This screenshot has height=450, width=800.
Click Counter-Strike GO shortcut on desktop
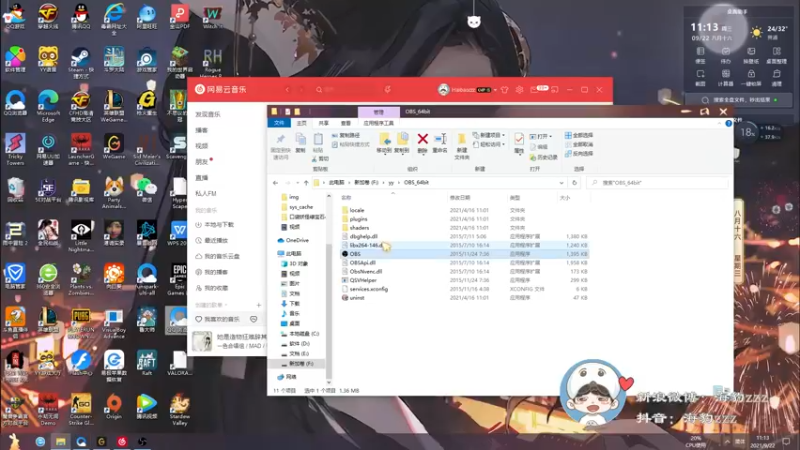click(81, 409)
